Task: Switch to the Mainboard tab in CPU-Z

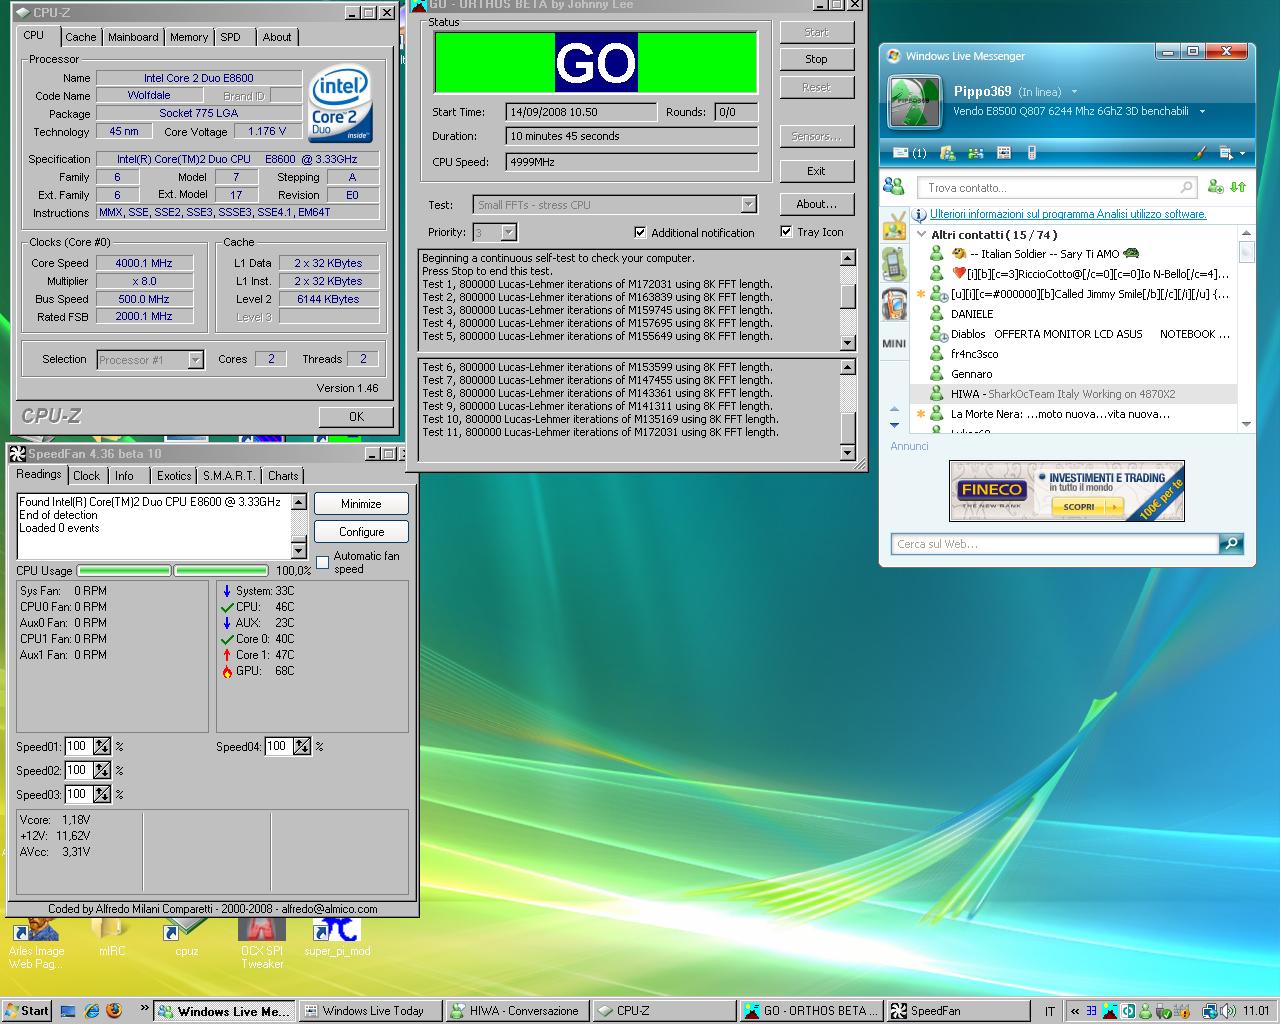Action: [x=133, y=37]
